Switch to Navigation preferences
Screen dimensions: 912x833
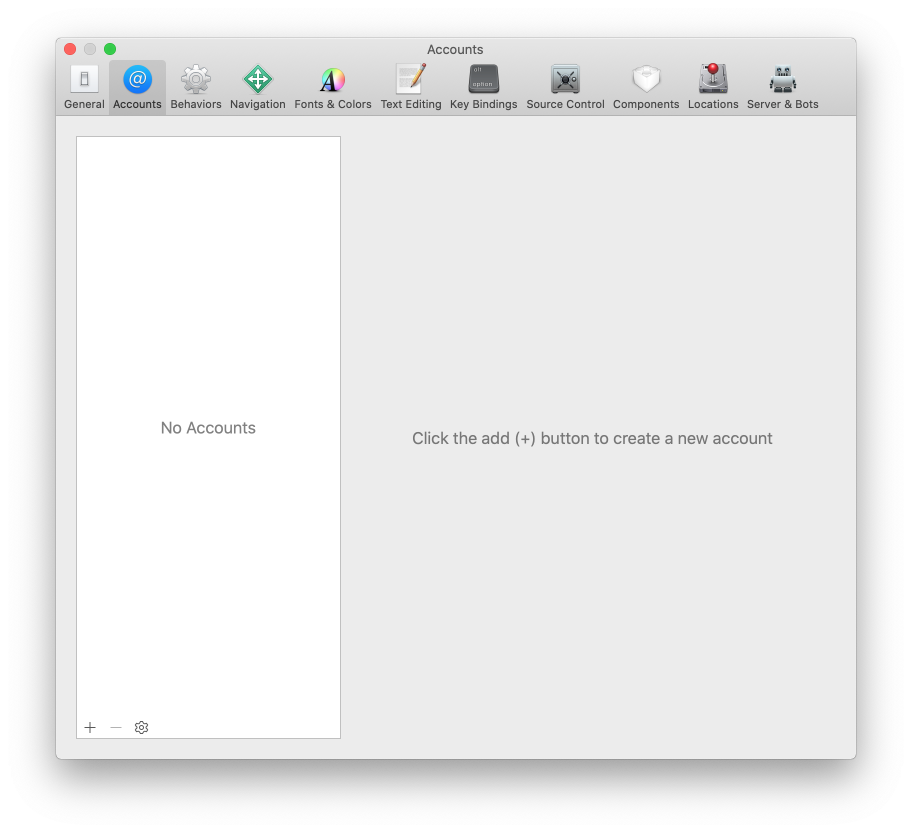coord(258,87)
